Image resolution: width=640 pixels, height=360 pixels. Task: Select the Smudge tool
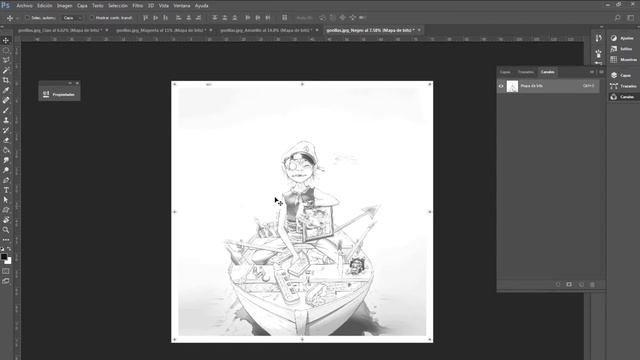point(6,160)
